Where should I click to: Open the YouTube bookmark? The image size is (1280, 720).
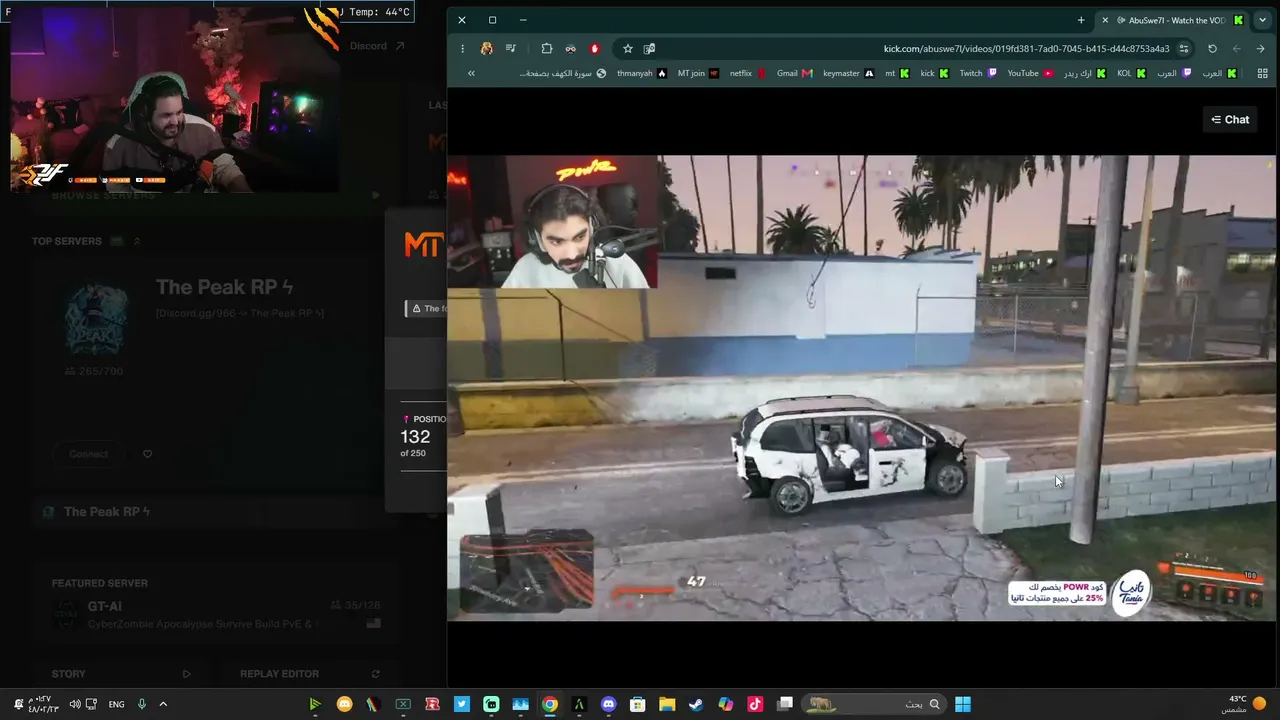click(x=1030, y=73)
